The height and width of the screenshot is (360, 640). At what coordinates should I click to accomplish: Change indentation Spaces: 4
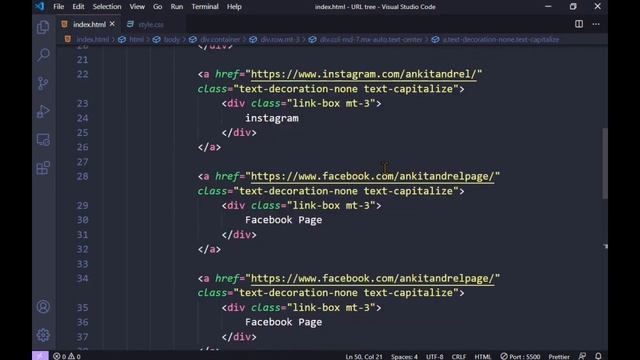pos(404,356)
